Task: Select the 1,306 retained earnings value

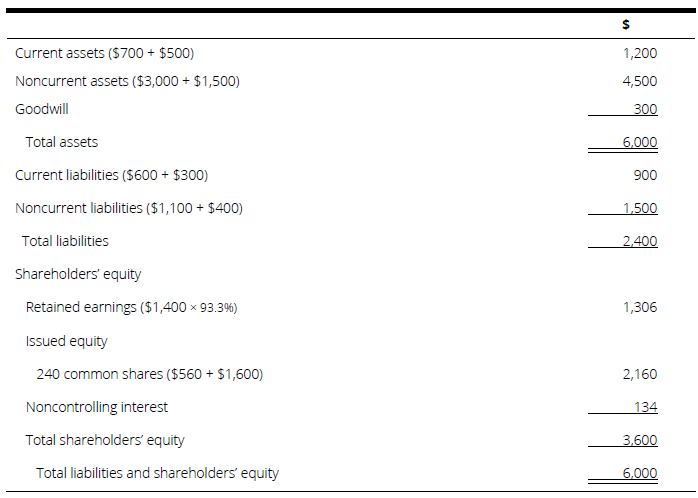Action: 640,307
